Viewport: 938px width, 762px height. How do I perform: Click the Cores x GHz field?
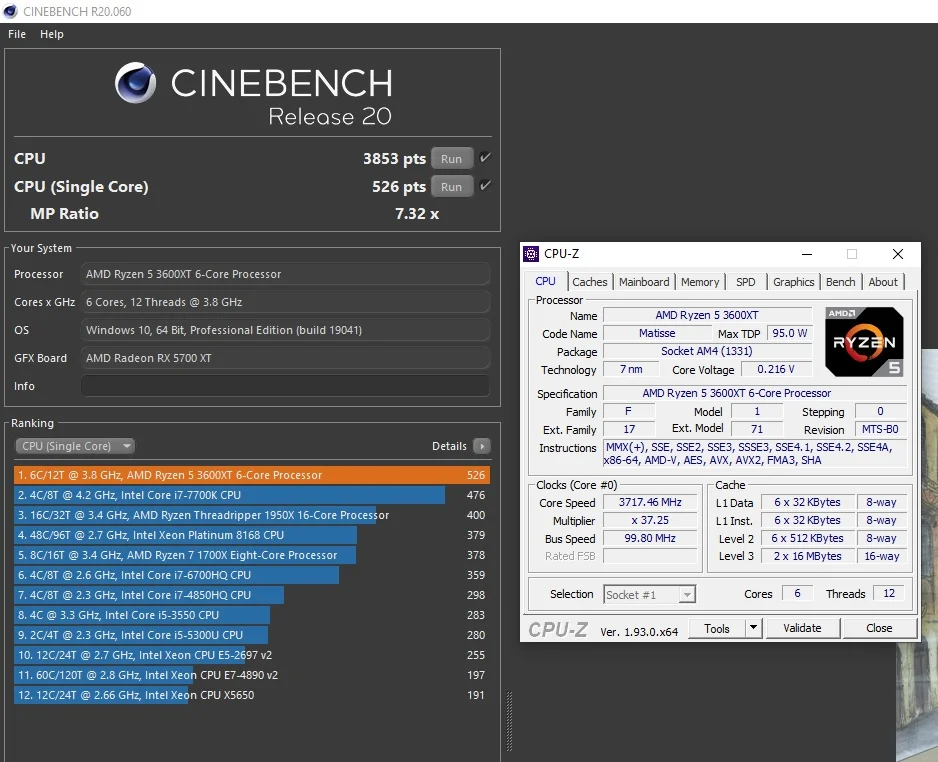click(x=285, y=303)
